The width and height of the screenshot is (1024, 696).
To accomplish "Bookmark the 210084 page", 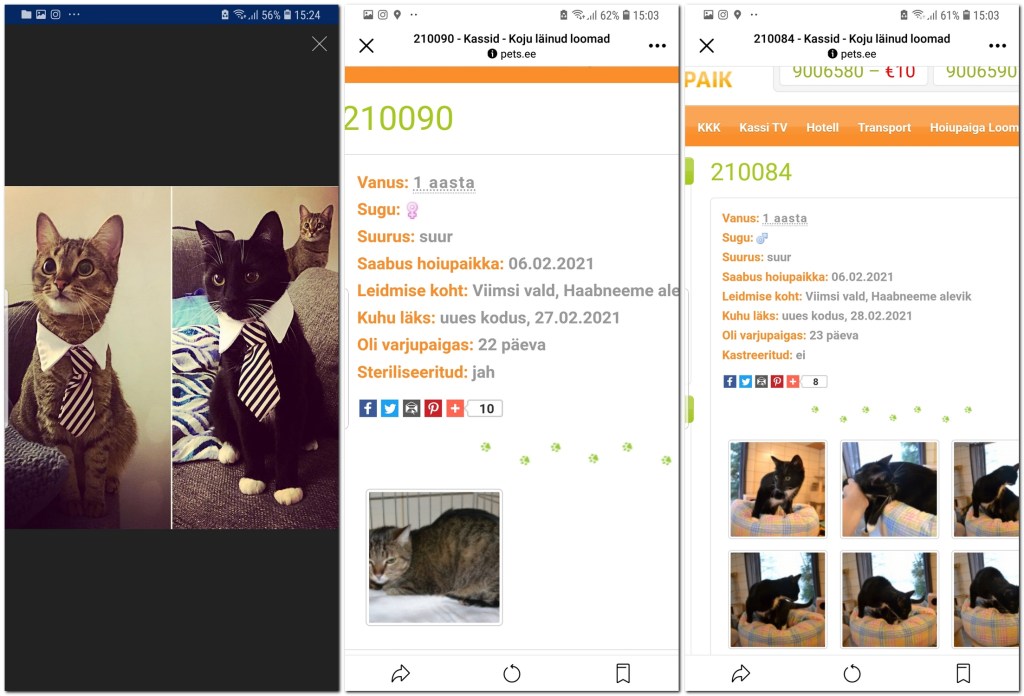I will (963, 673).
